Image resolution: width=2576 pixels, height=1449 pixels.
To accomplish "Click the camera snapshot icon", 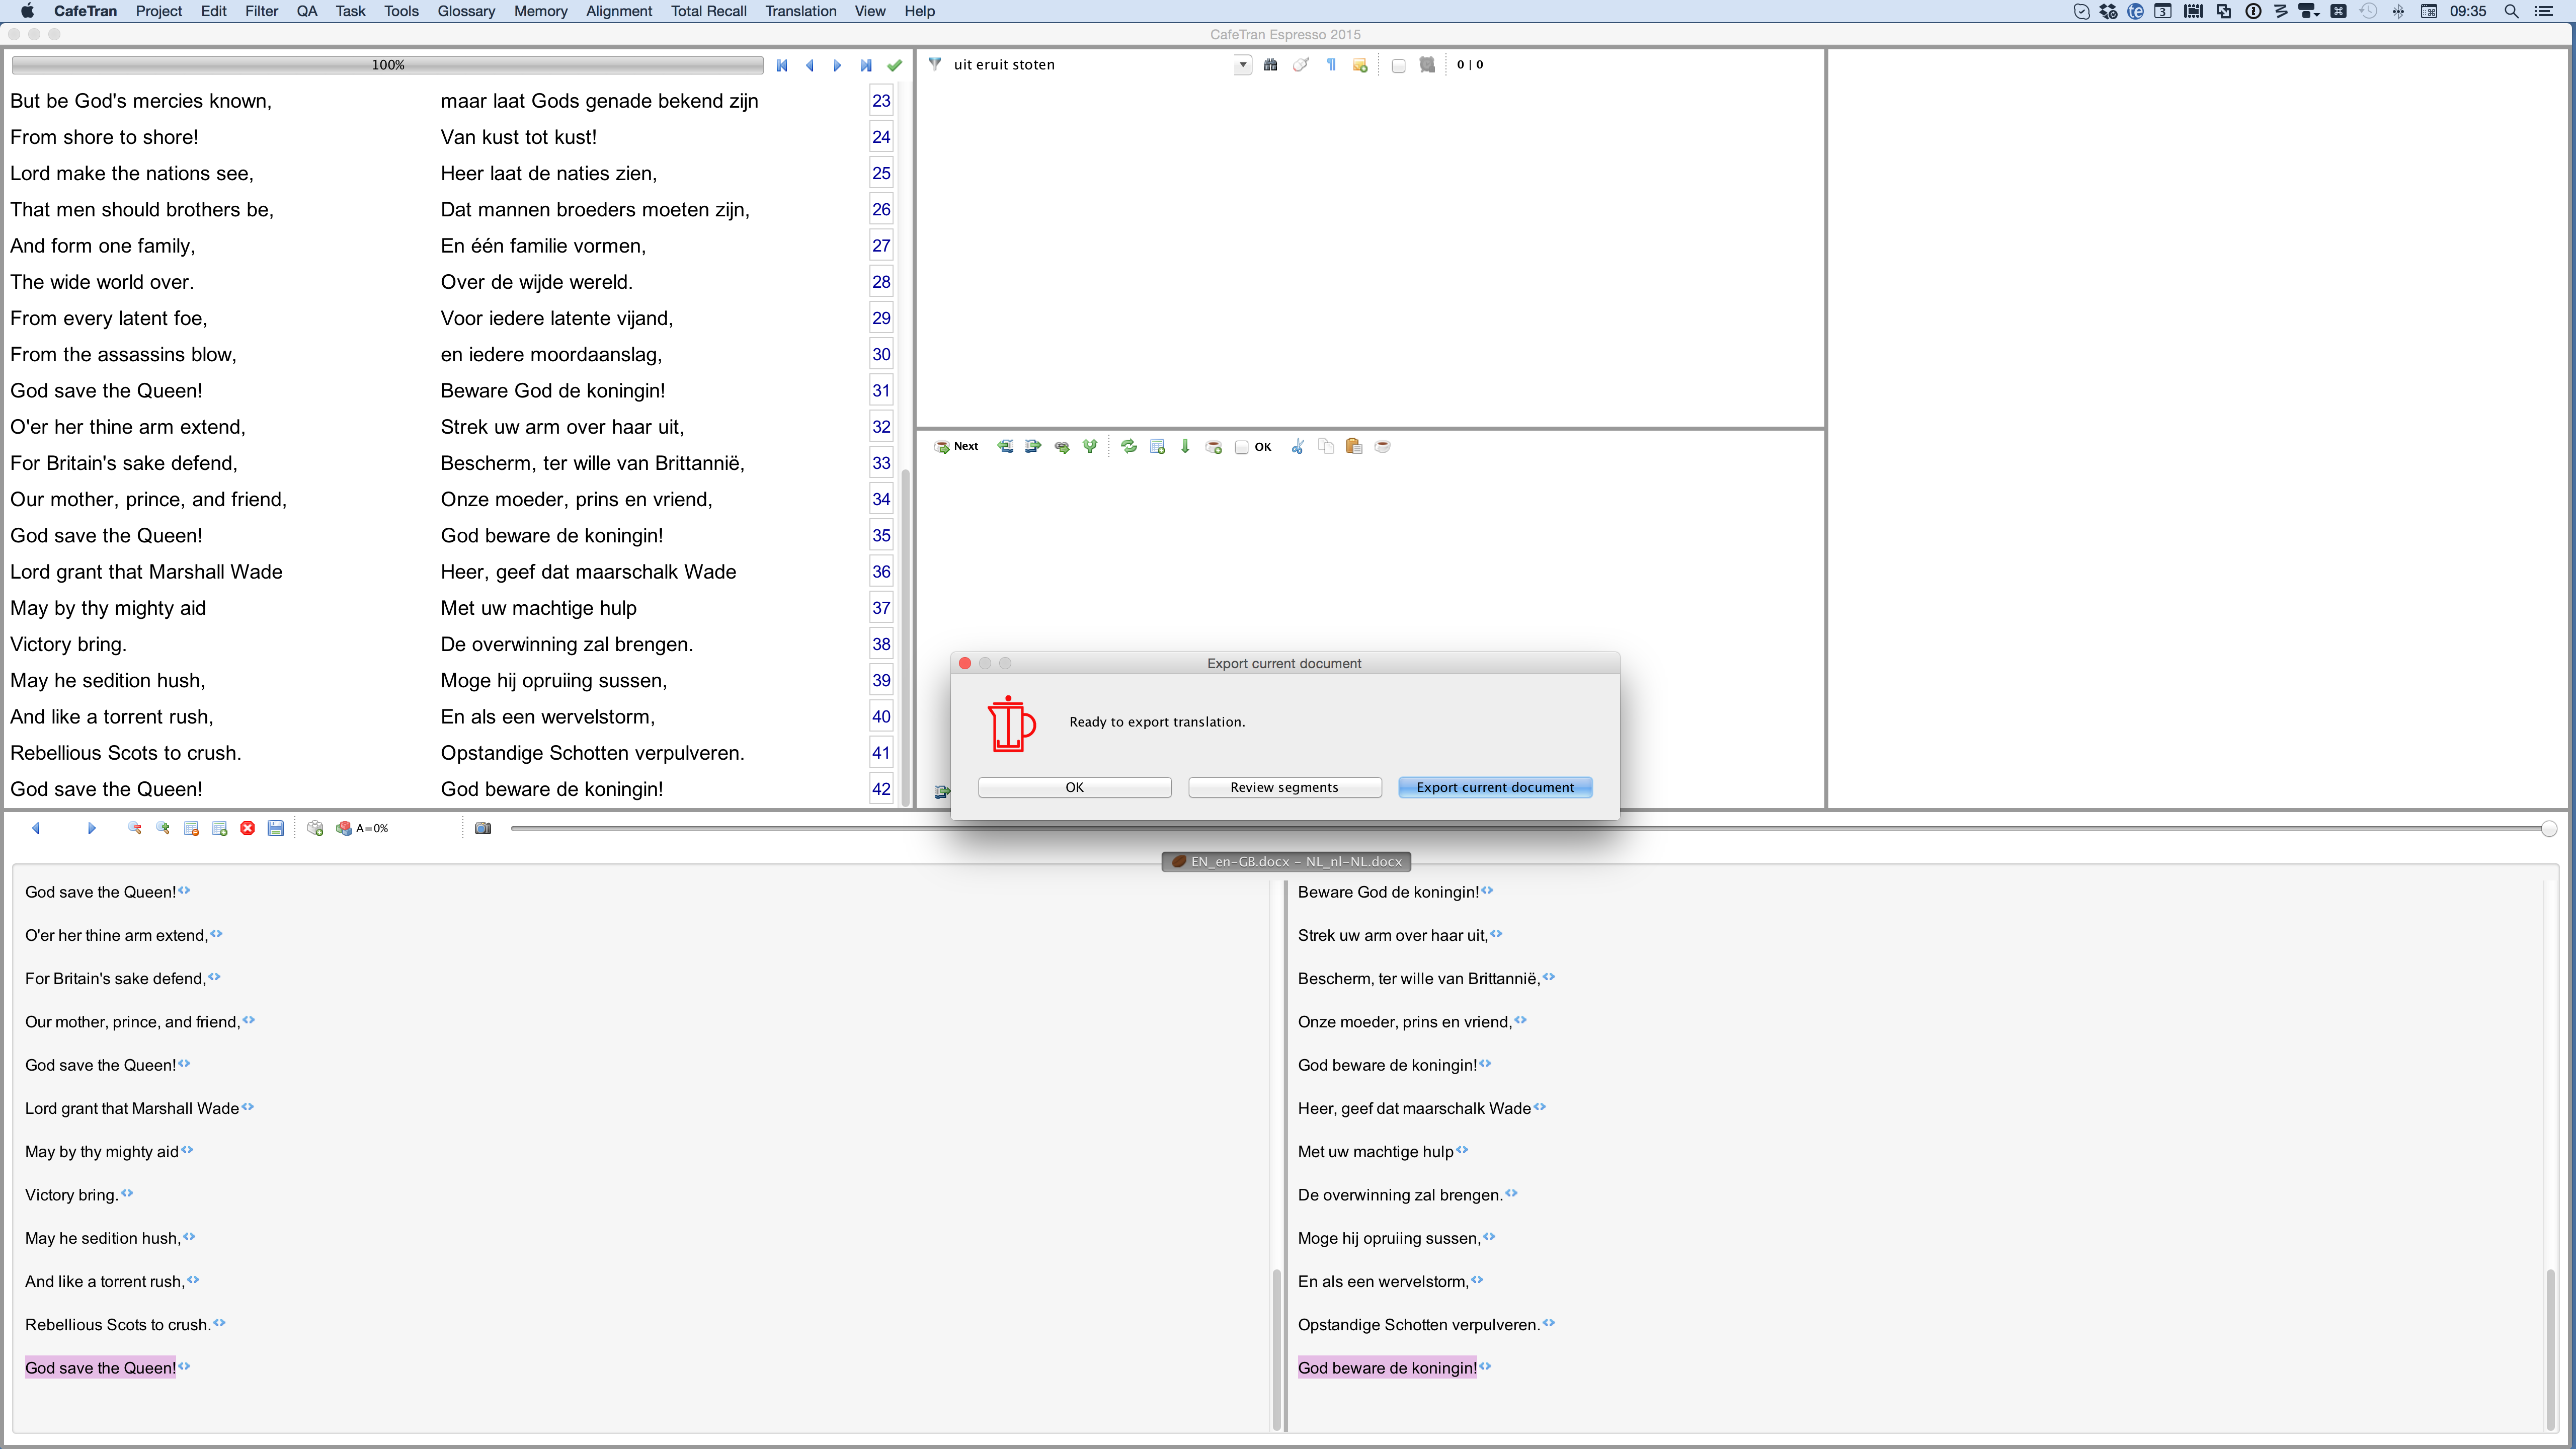I will pyautogui.click(x=483, y=828).
